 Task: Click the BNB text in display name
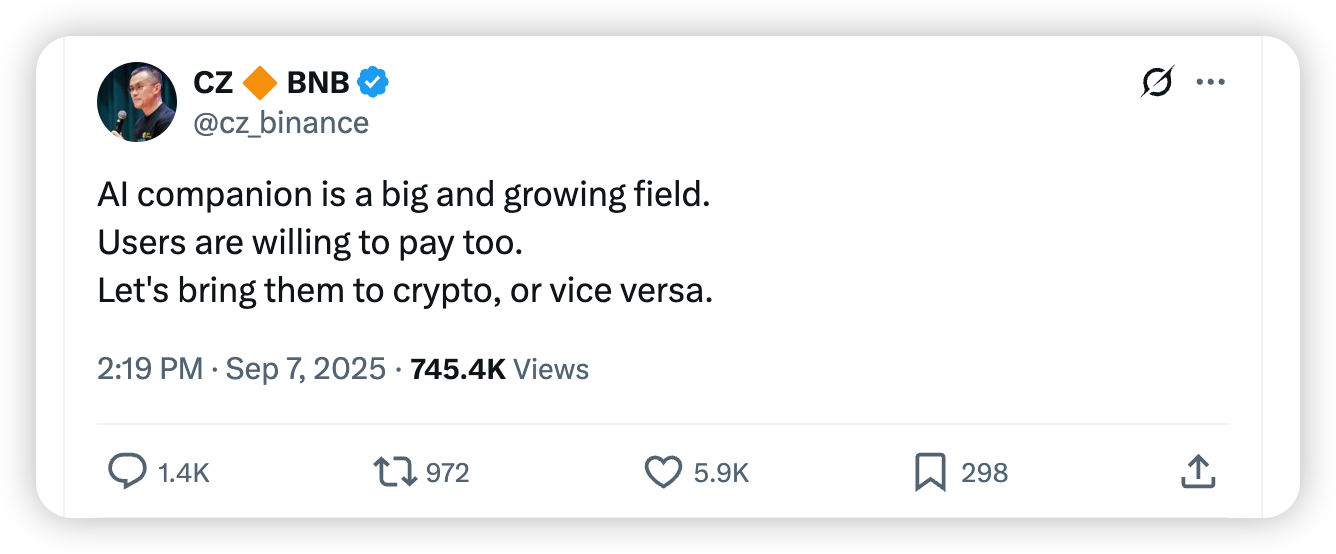click(x=318, y=83)
